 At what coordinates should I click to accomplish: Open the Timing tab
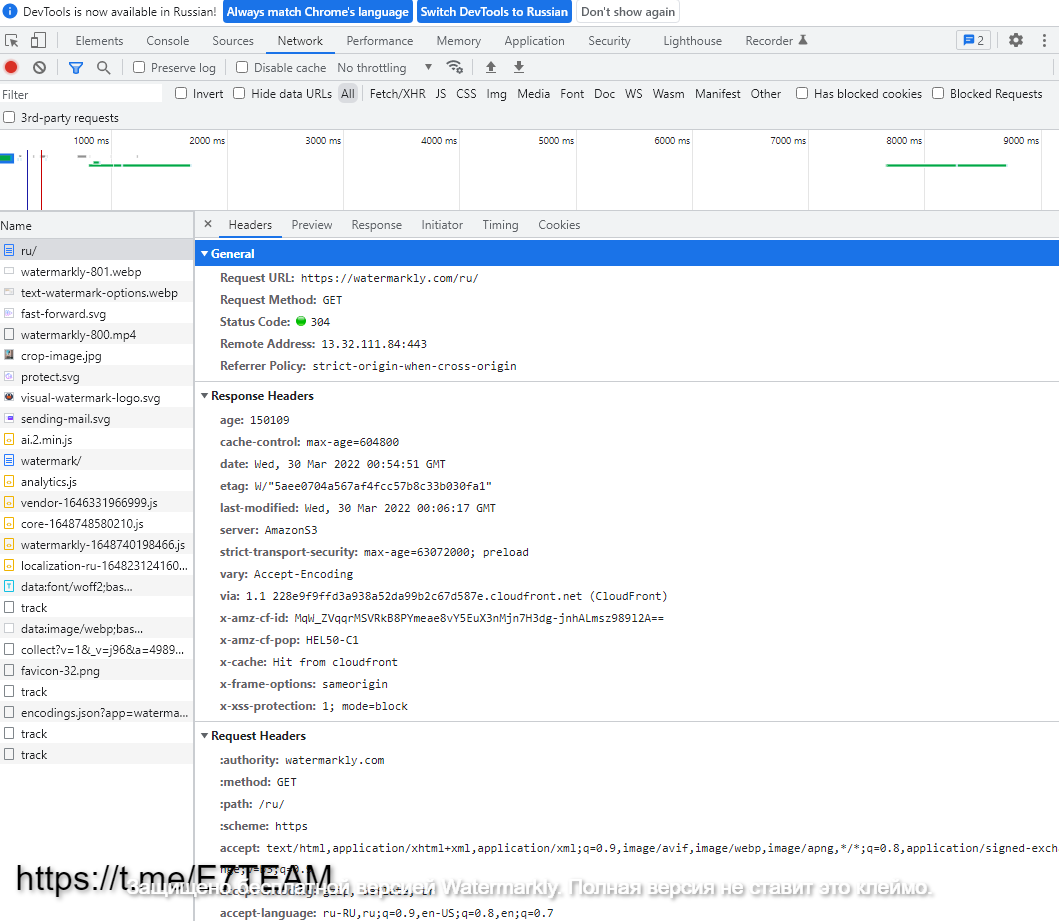pos(500,225)
